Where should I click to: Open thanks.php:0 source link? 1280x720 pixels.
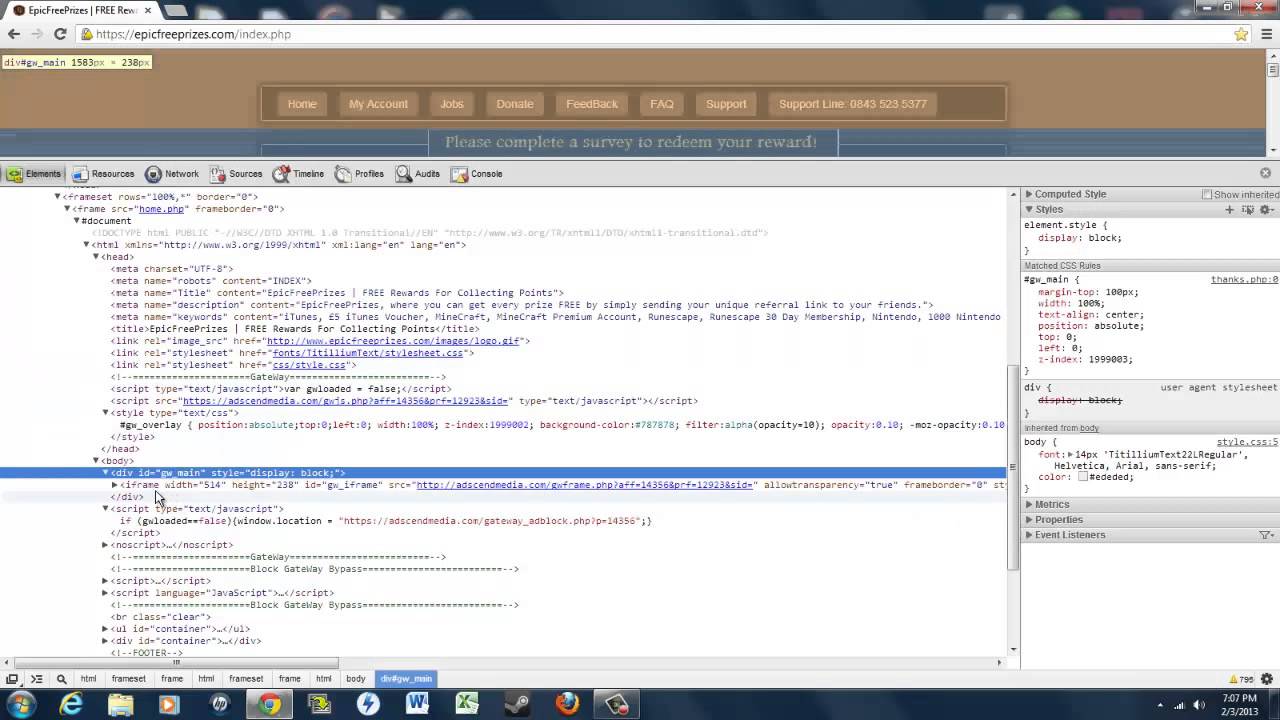tap(1244, 280)
